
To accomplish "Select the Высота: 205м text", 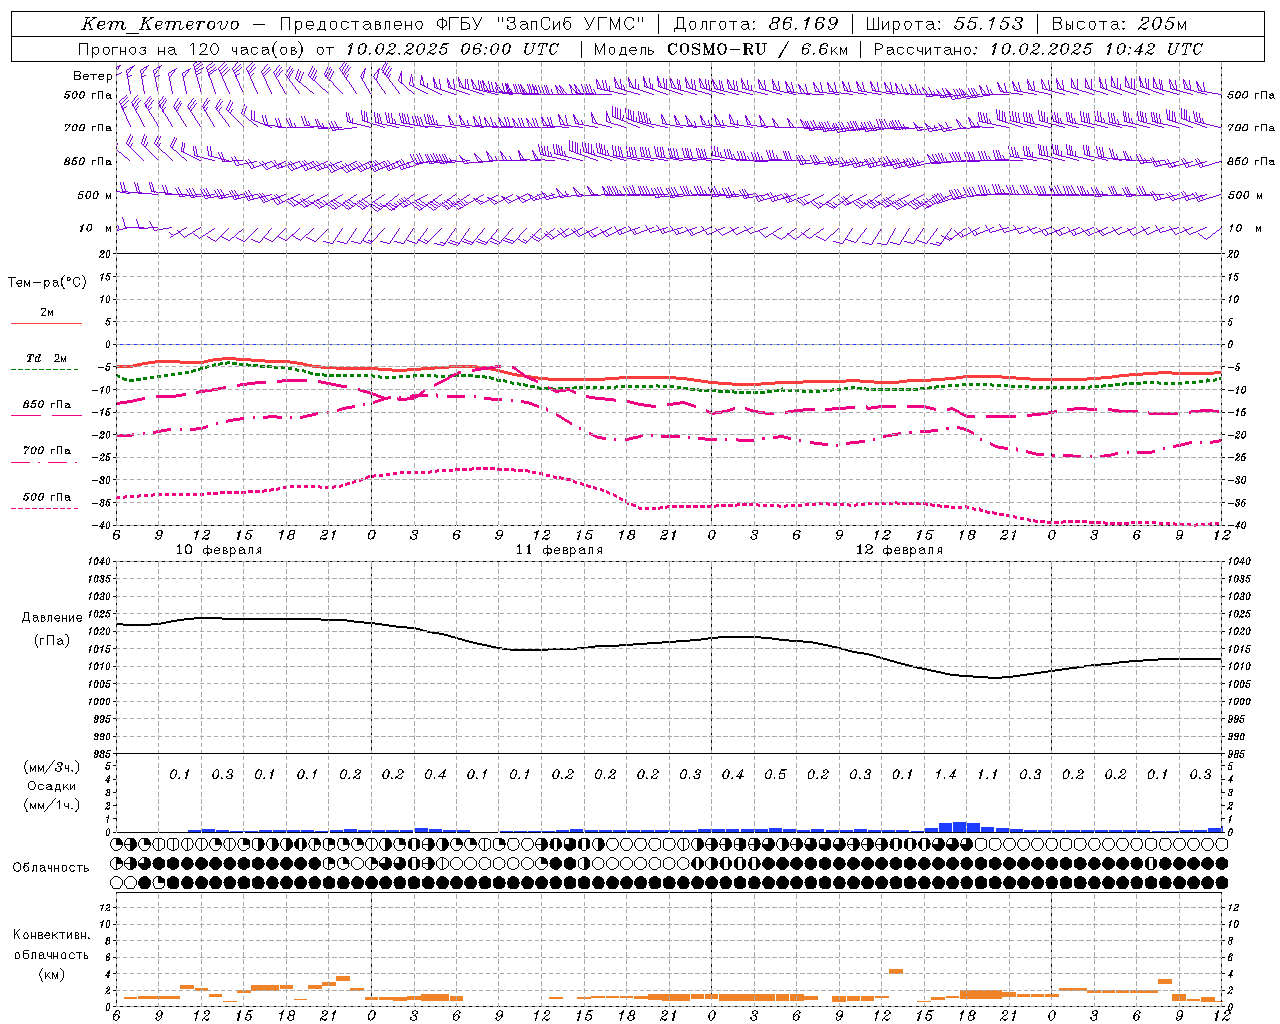I will (1120, 24).
